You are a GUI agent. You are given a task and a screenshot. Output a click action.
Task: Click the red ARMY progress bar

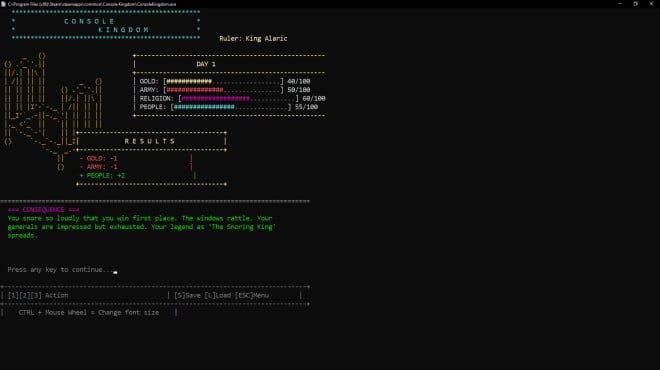point(223,90)
